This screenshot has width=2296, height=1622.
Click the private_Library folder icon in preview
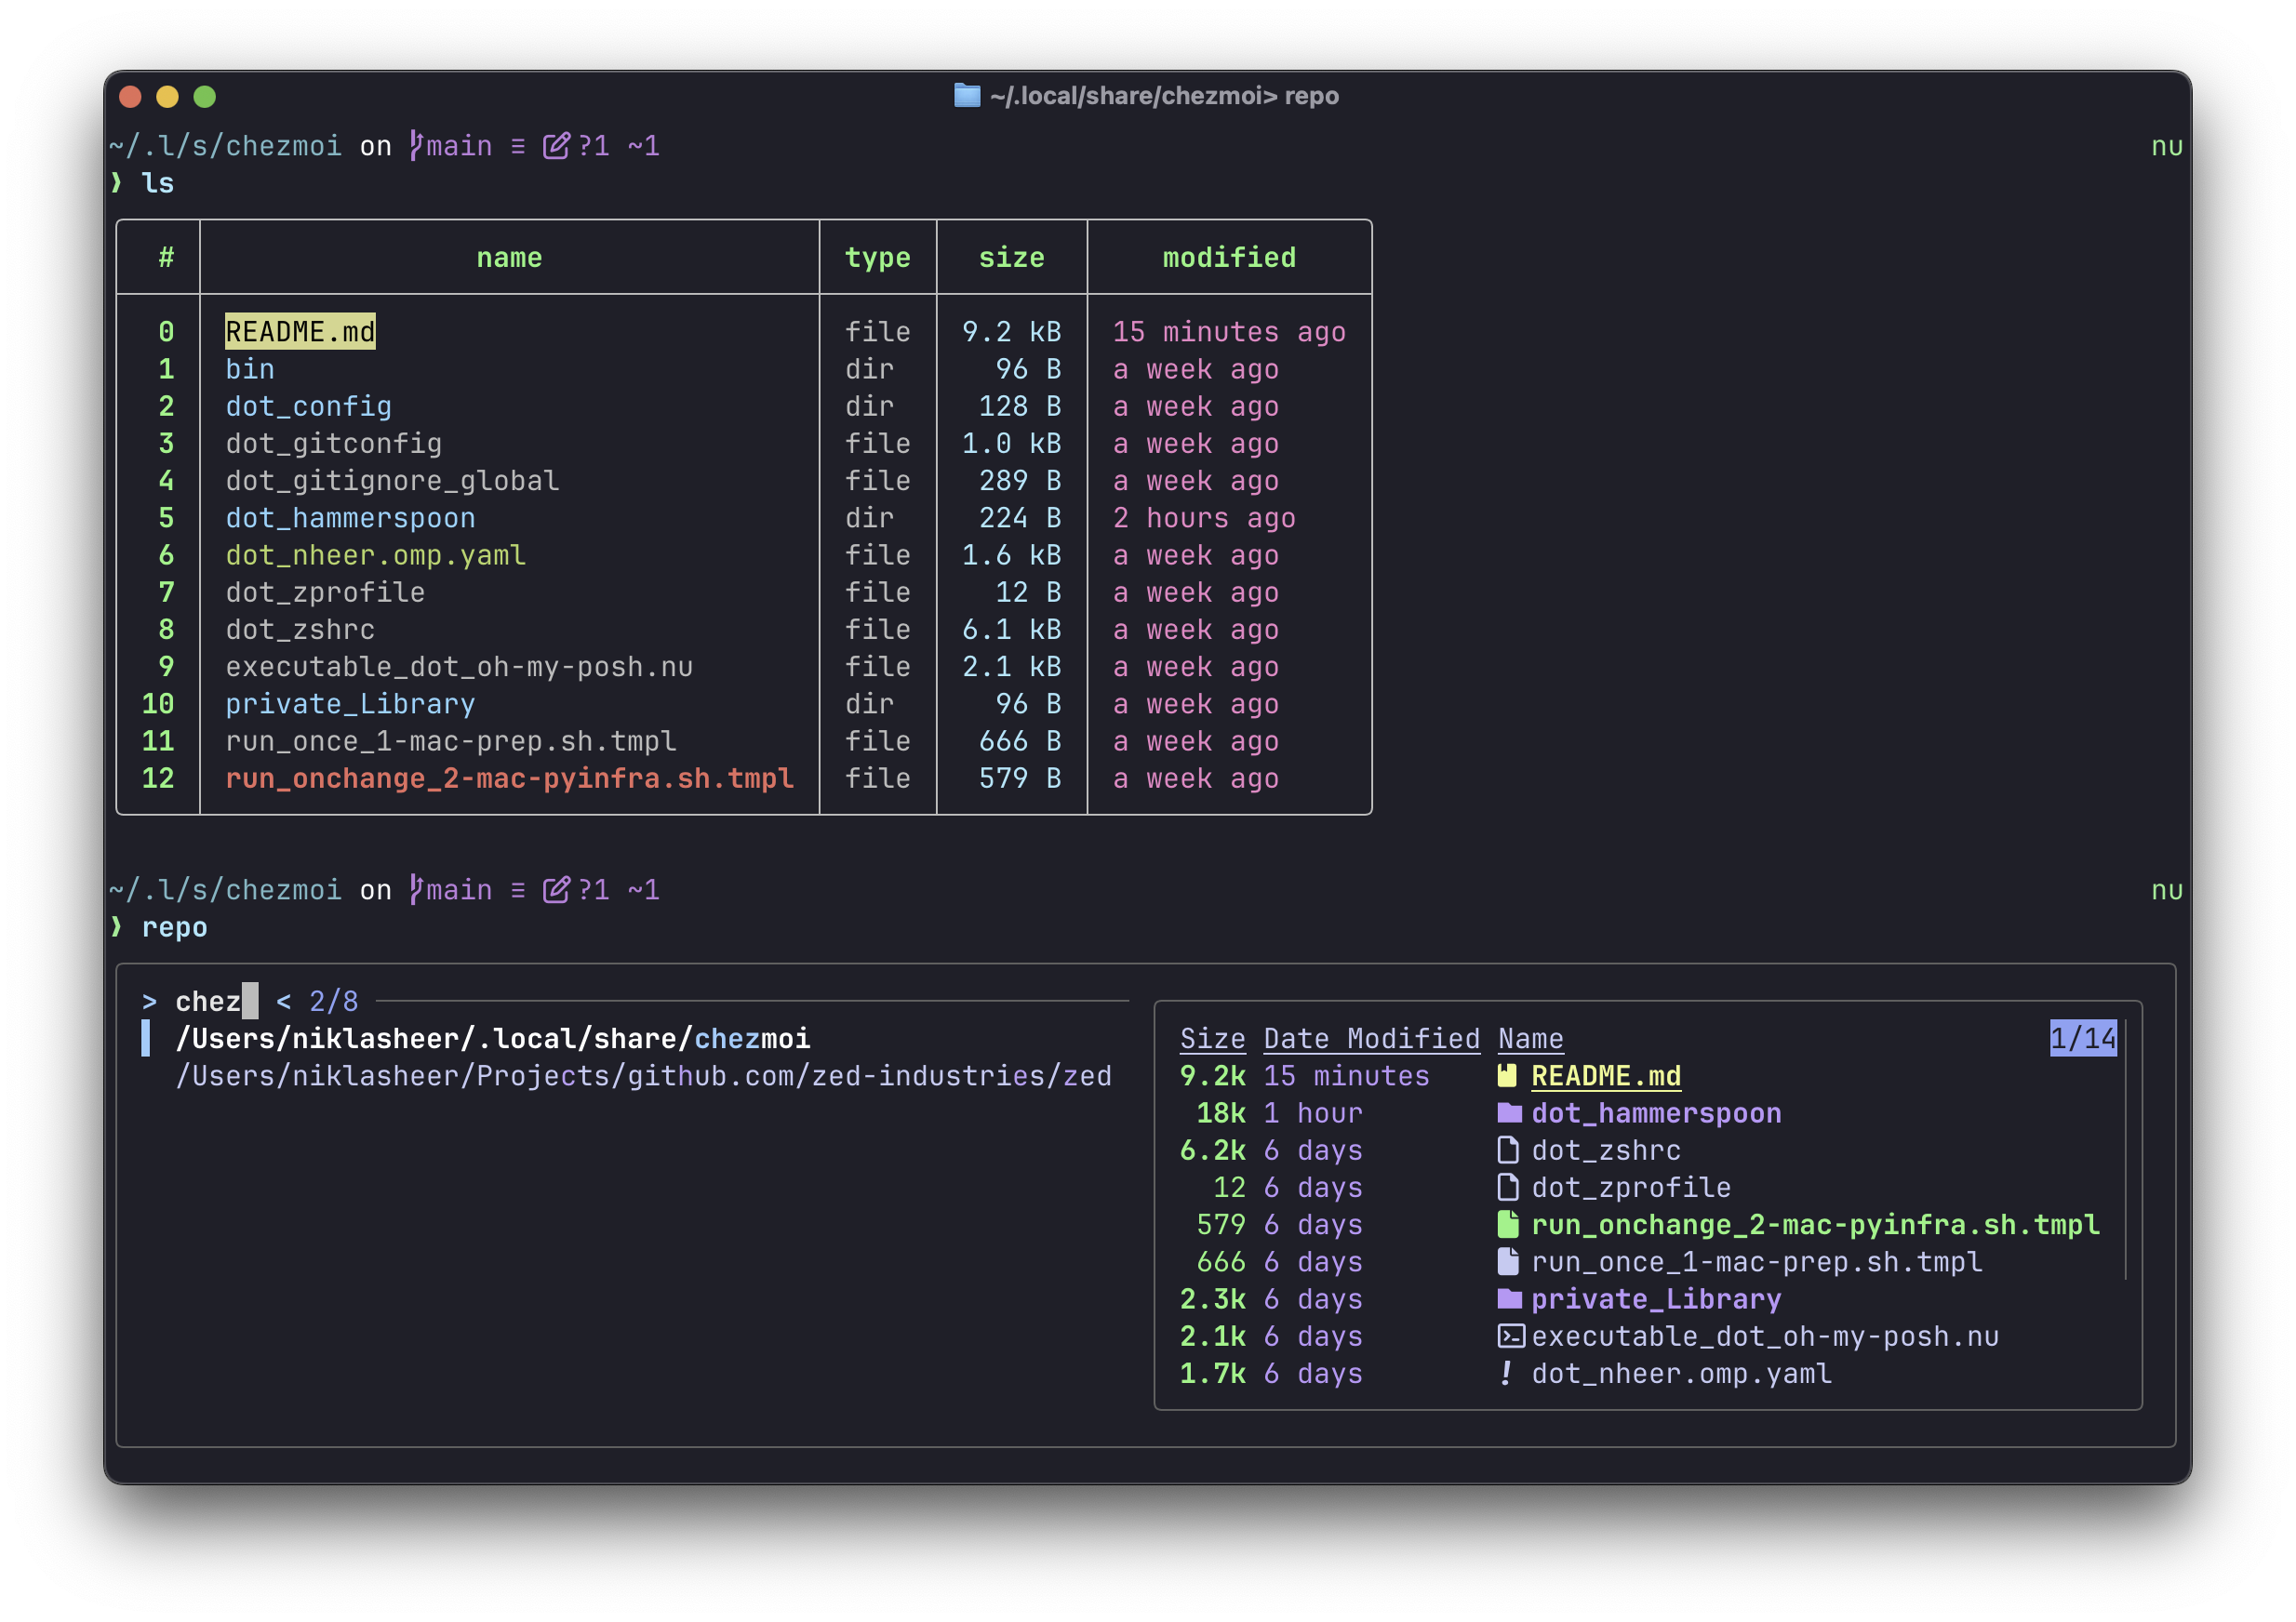[x=1509, y=1299]
